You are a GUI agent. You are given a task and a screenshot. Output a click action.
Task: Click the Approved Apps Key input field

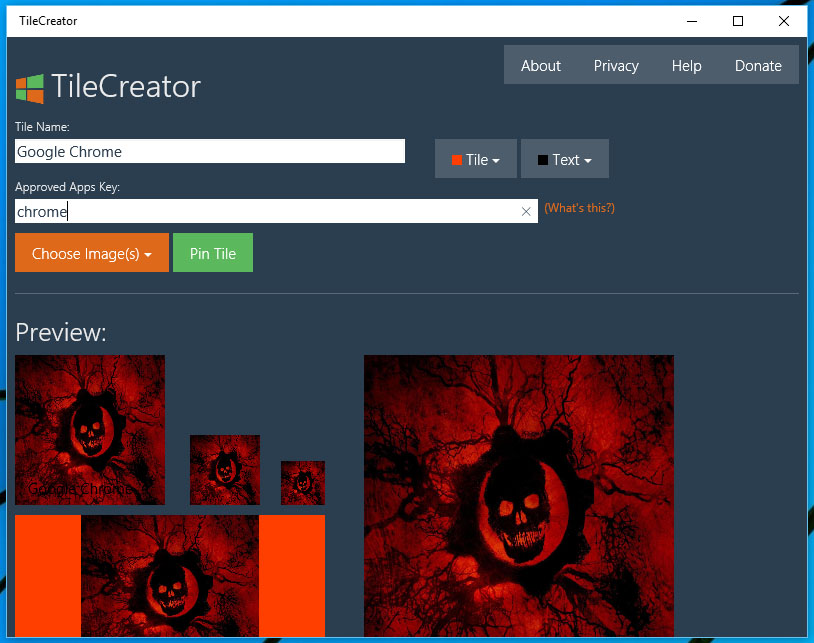pos(276,211)
